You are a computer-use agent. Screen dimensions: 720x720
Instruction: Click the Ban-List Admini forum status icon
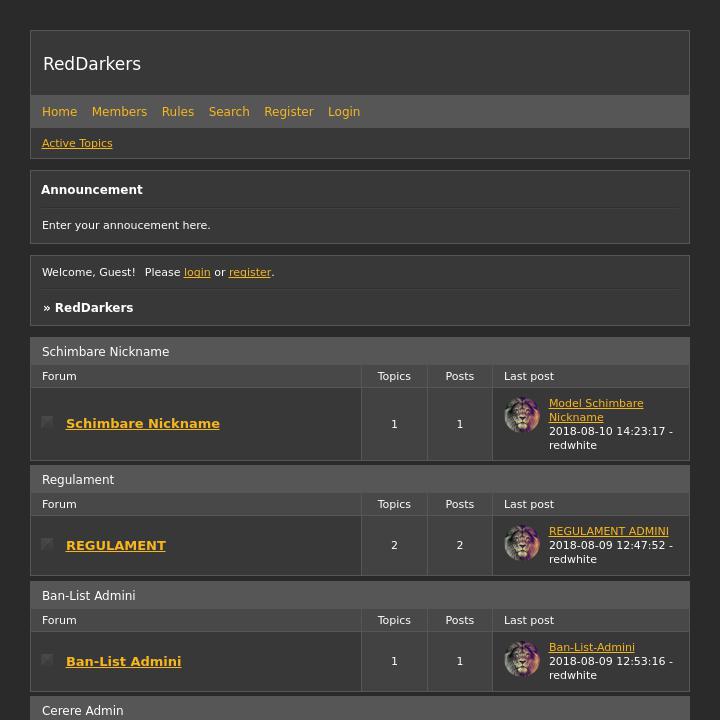pos(47,661)
